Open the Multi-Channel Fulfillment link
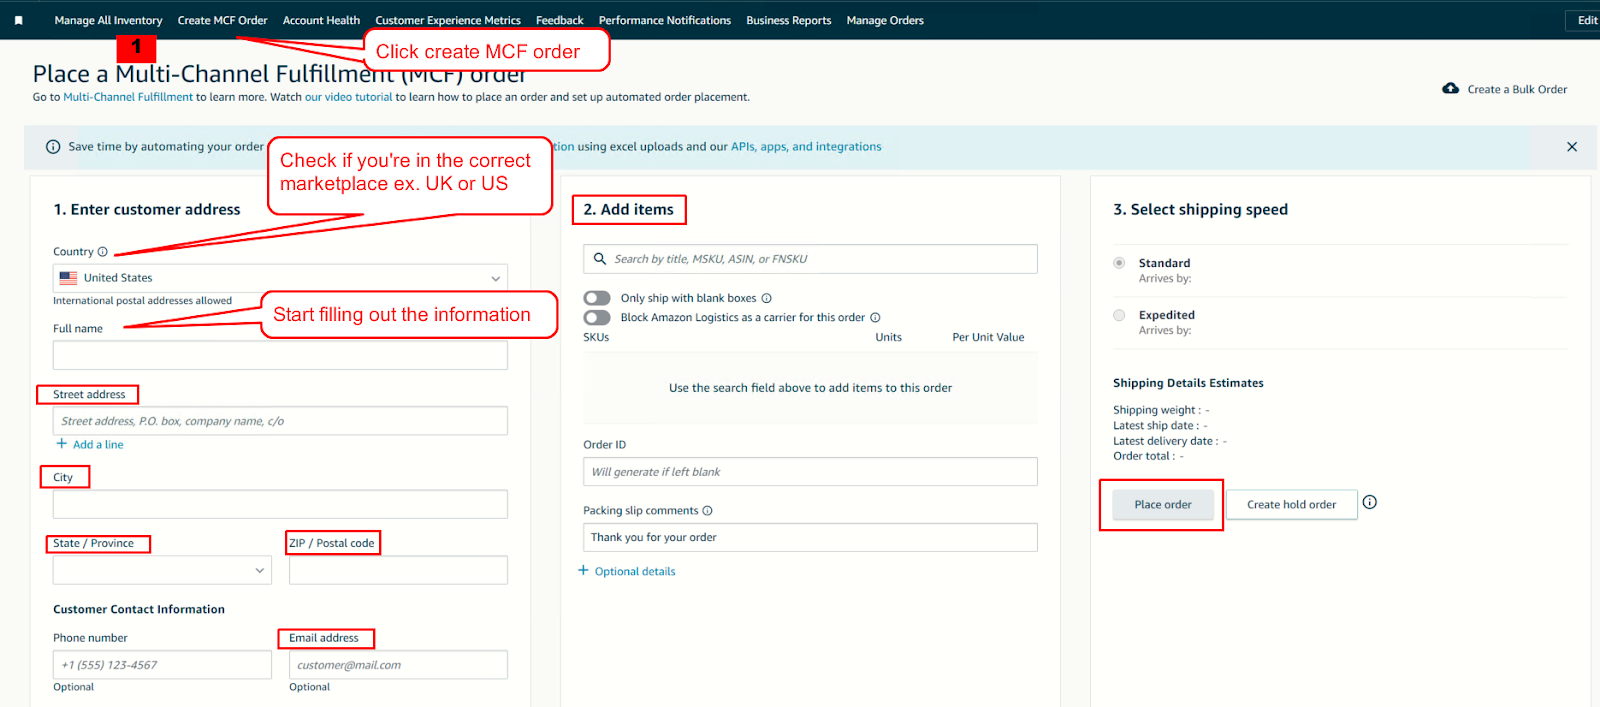1600x707 pixels. pyautogui.click(x=128, y=97)
